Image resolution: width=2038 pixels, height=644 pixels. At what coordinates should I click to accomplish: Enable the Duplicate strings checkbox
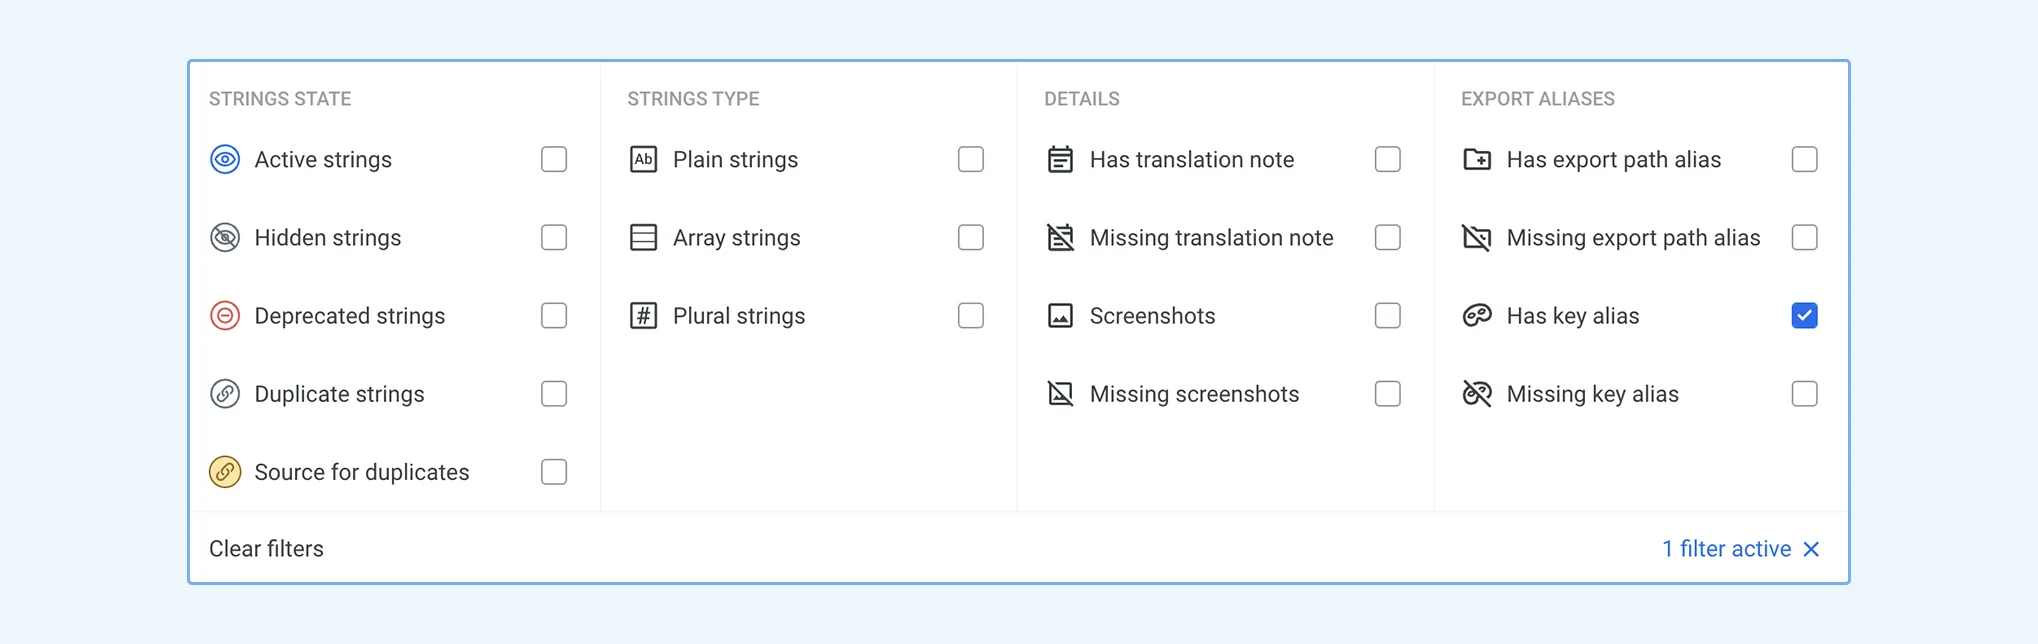(554, 394)
